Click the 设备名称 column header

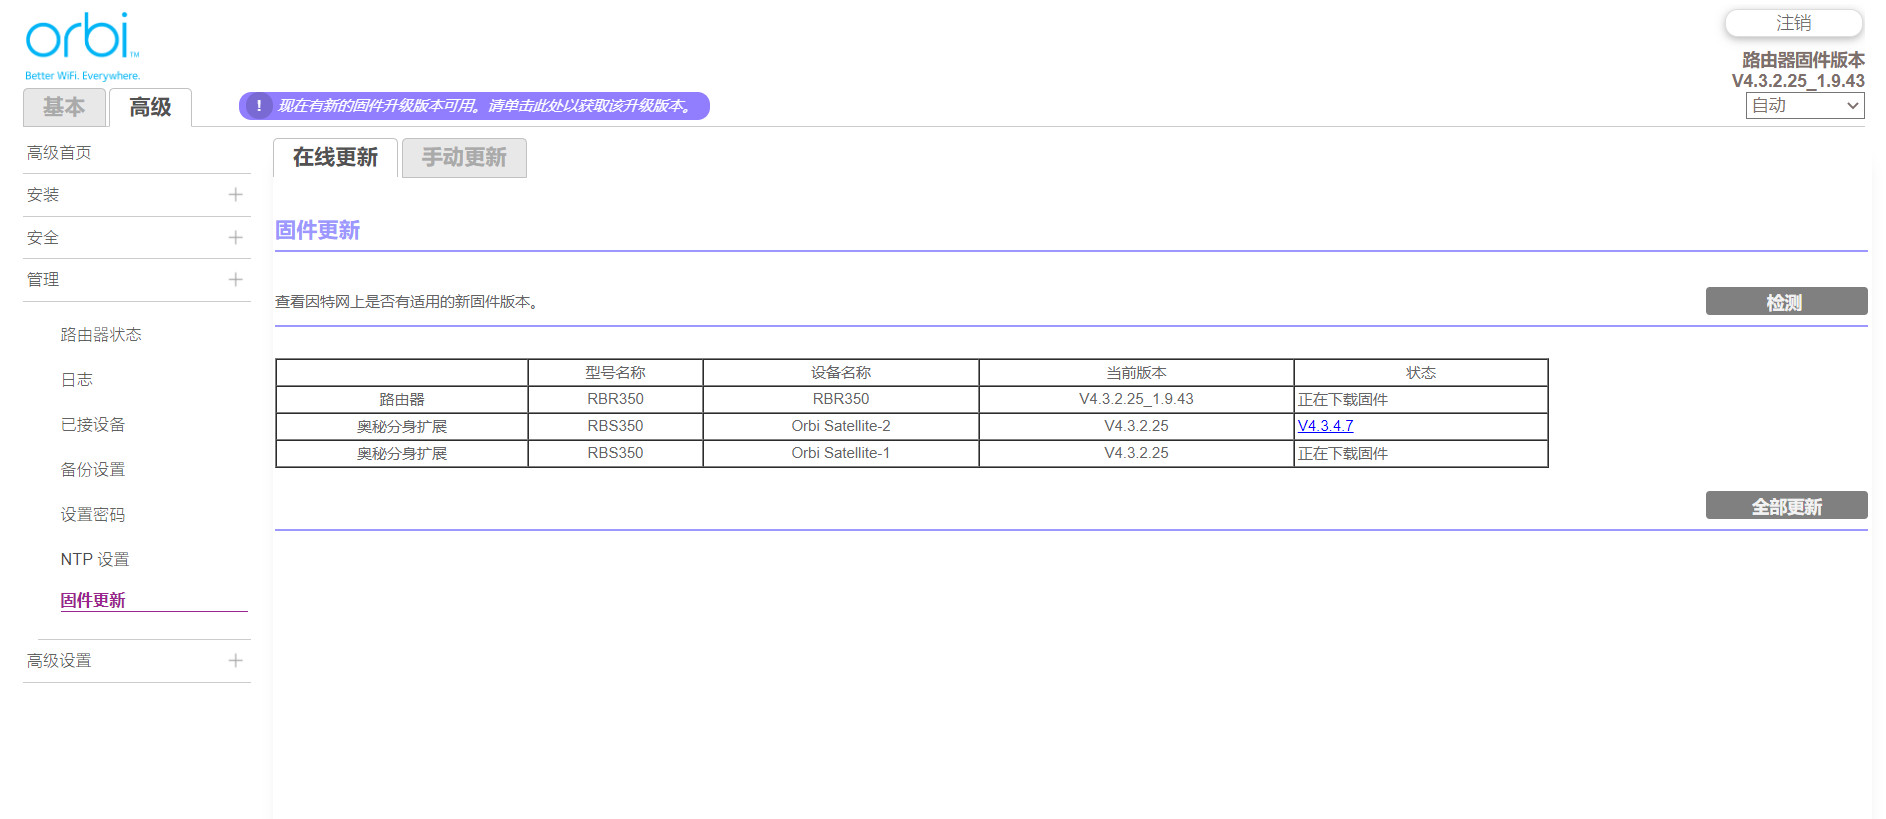coord(841,372)
